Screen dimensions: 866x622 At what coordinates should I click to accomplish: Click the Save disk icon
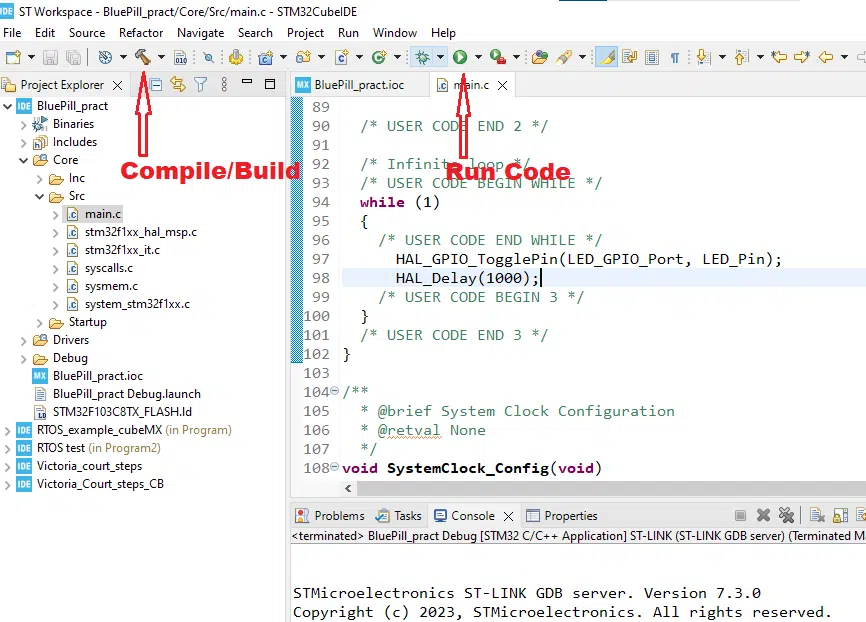pyautogui.click(x=50, y=57)
